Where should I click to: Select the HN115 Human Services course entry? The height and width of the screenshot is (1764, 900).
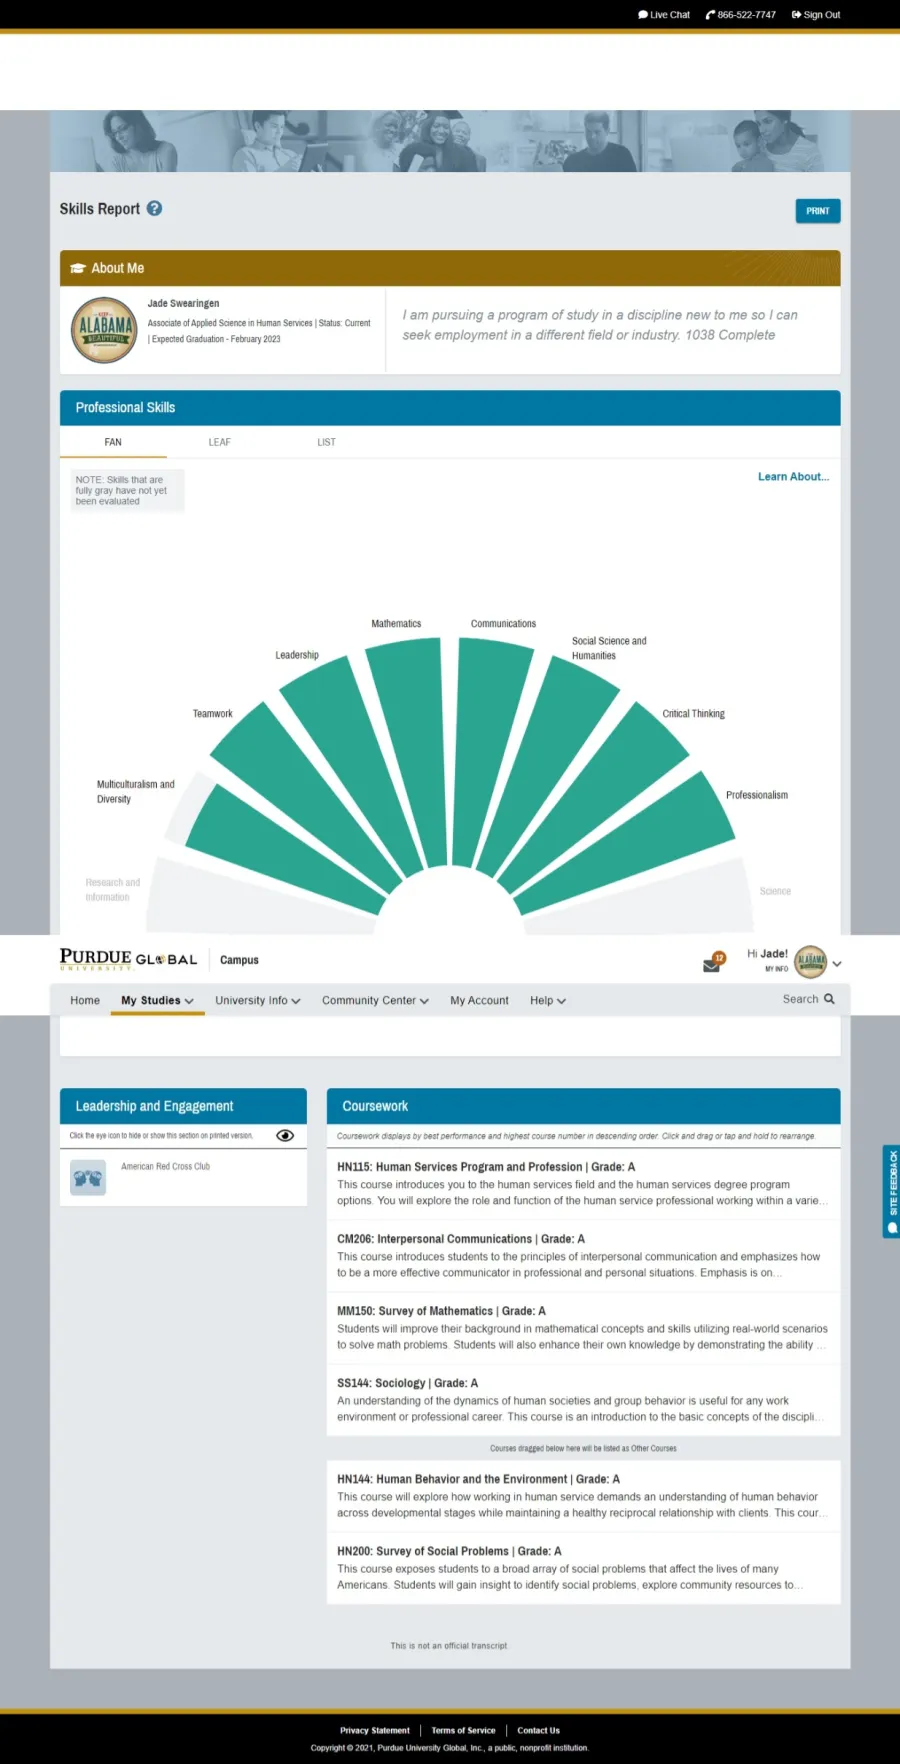[485, 1167]
